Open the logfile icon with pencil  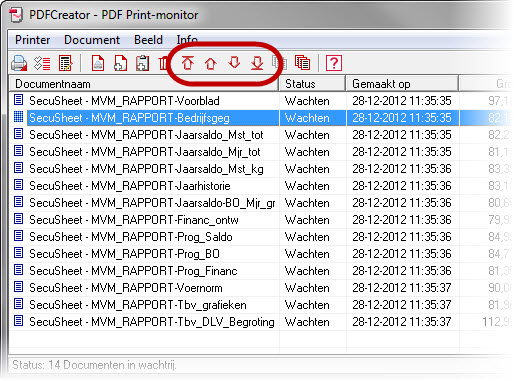coord(65,63)
